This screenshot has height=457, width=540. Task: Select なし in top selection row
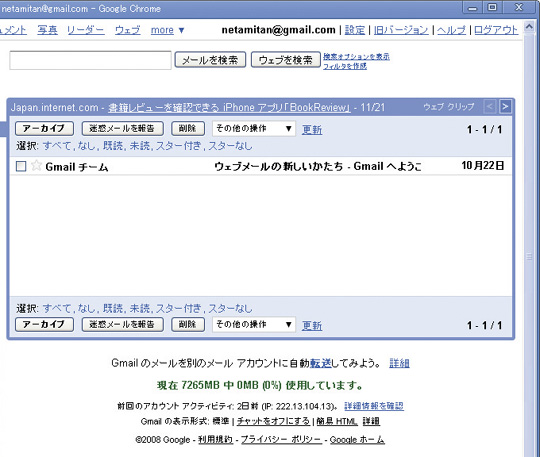[x=86, y=146]
